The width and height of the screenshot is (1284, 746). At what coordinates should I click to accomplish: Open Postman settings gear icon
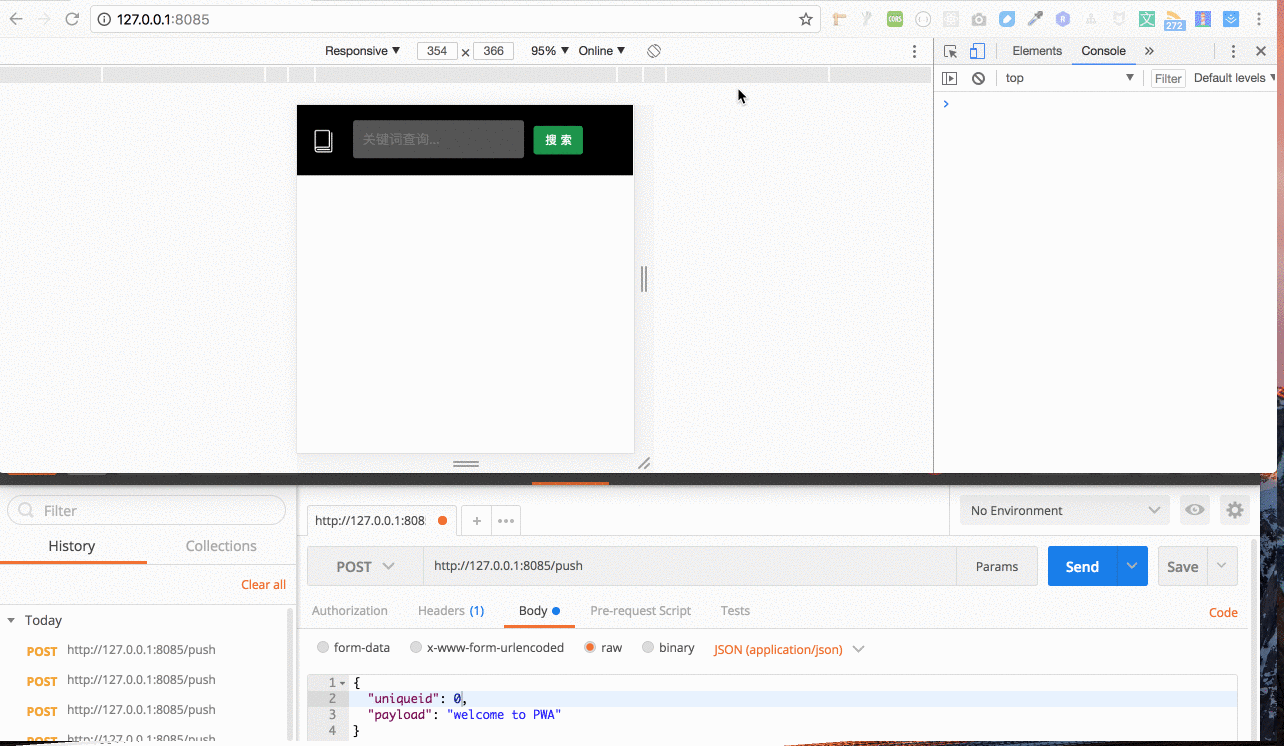(1235, 510)
